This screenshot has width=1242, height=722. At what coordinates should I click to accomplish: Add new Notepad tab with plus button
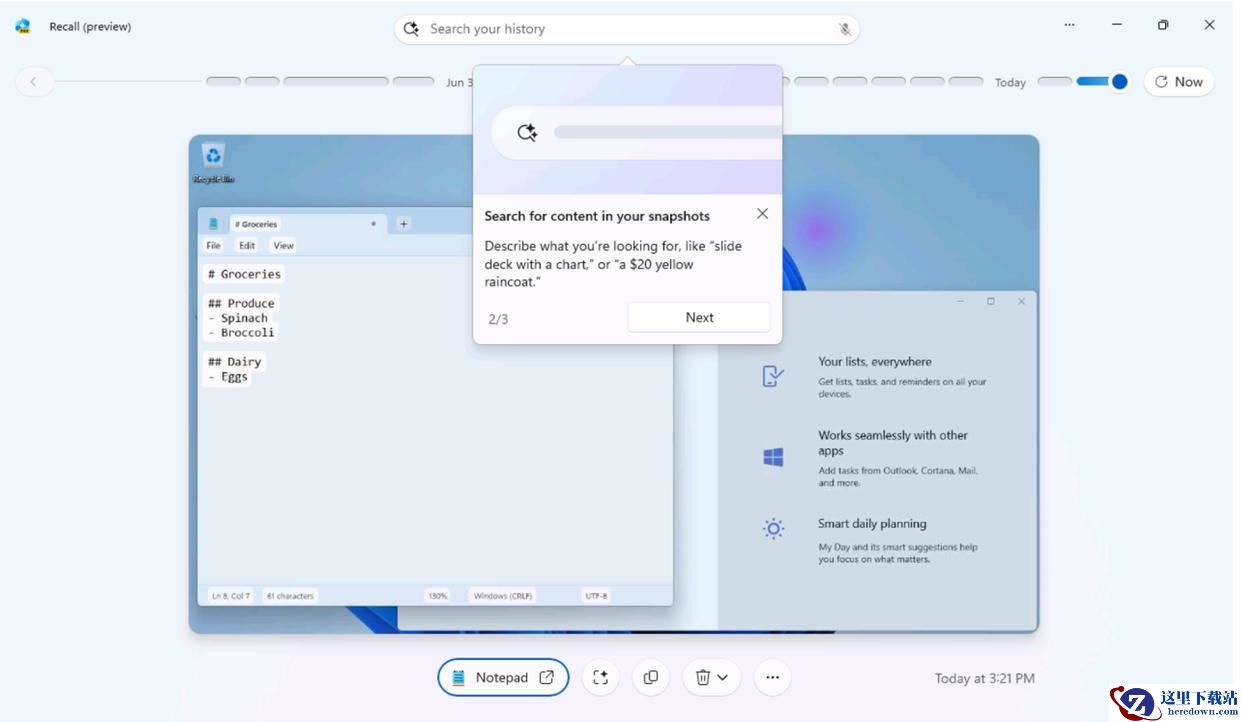click(x=404, y=224)
